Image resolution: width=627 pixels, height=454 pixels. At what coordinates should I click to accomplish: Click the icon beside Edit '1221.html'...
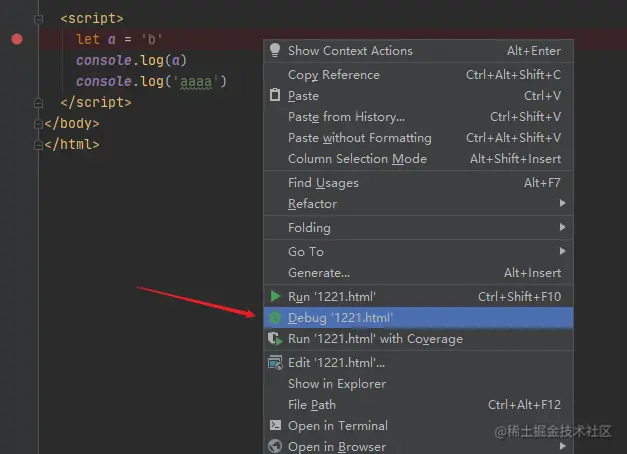click(x=275, y=362)
